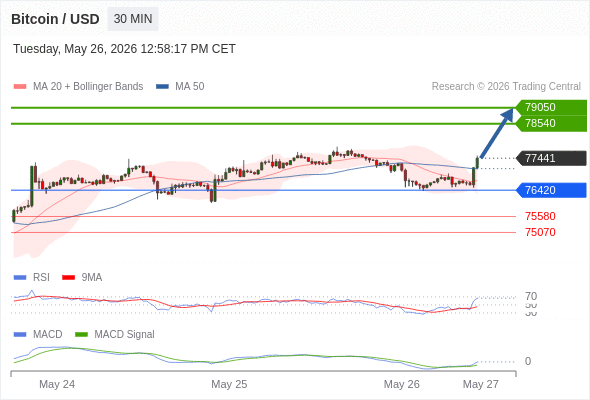Select the 79050 green resistance label
The image size is (590, 400).
click(x=551, y=107)
